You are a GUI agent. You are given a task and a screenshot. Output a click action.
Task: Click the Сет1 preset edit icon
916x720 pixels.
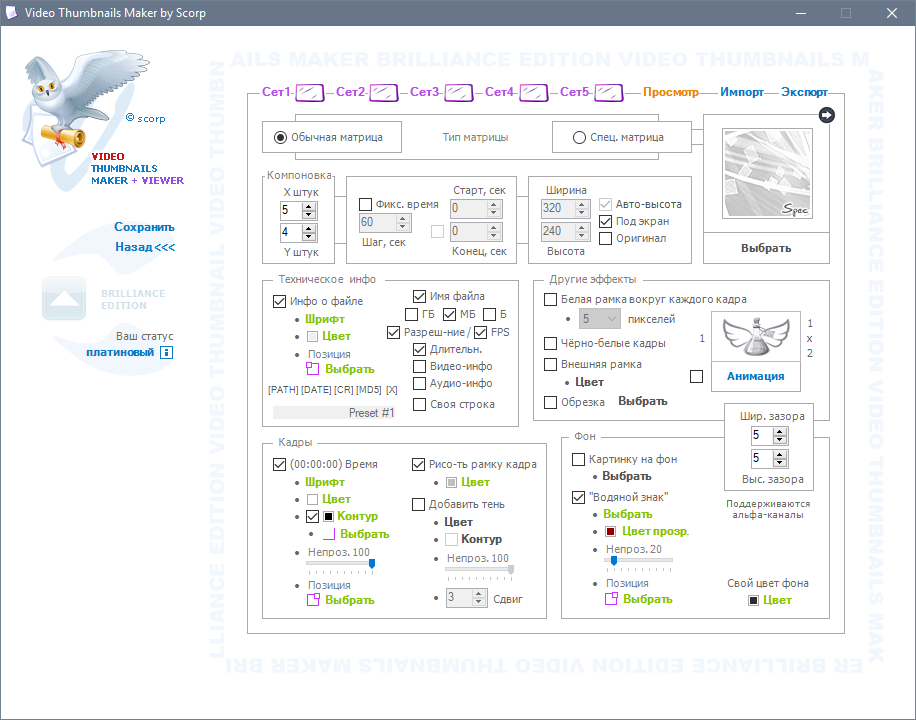coord(309,93)
